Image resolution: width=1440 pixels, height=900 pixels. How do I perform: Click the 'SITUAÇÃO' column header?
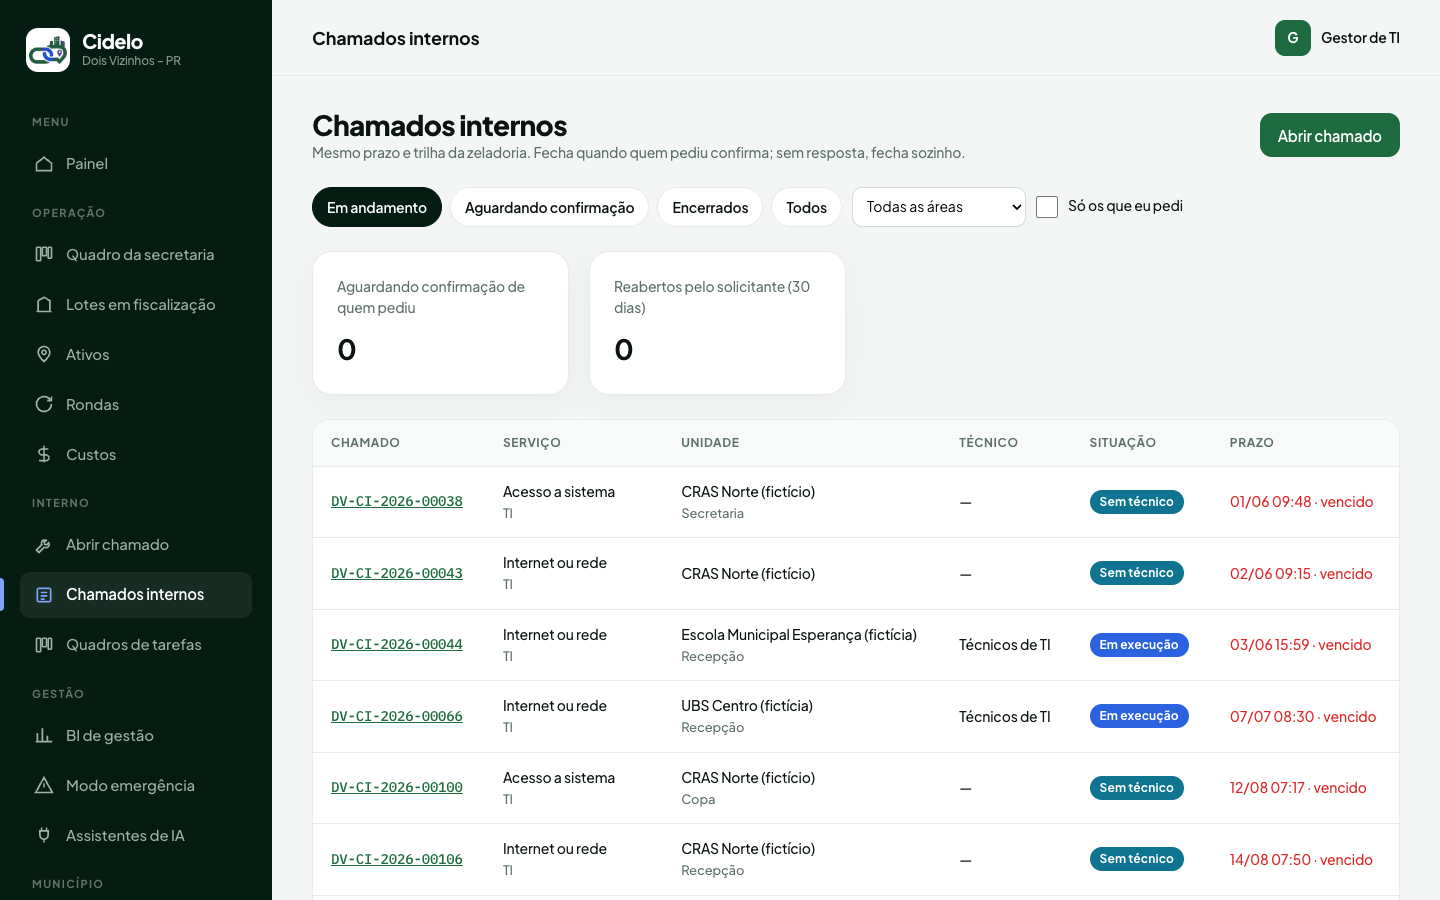click(1123, 443)
